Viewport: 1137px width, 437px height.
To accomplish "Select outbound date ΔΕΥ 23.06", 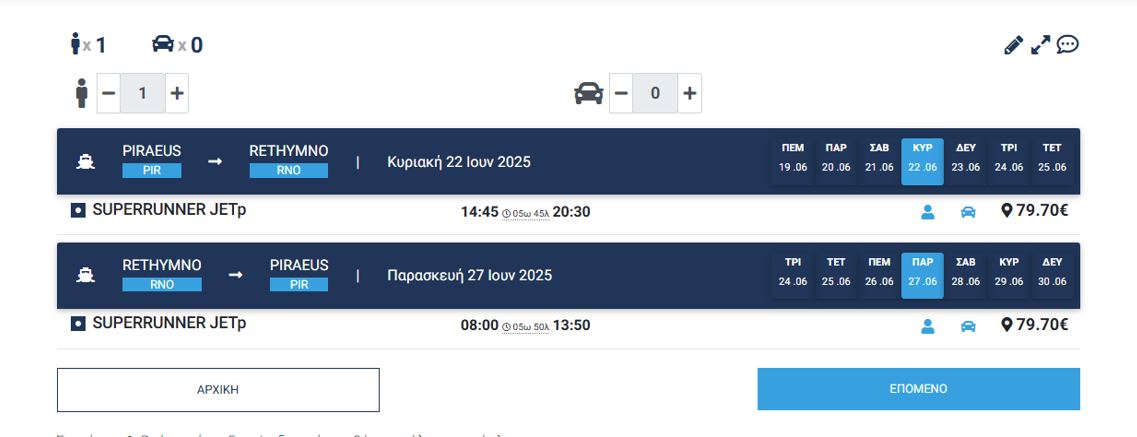I will click(966, 158).
